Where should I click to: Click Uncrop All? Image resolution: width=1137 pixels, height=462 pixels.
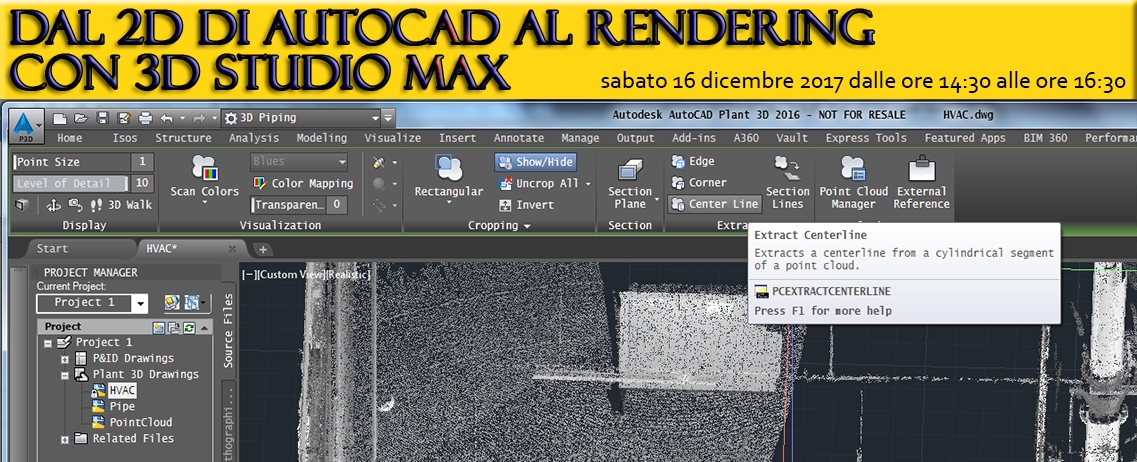pos(539,183)
